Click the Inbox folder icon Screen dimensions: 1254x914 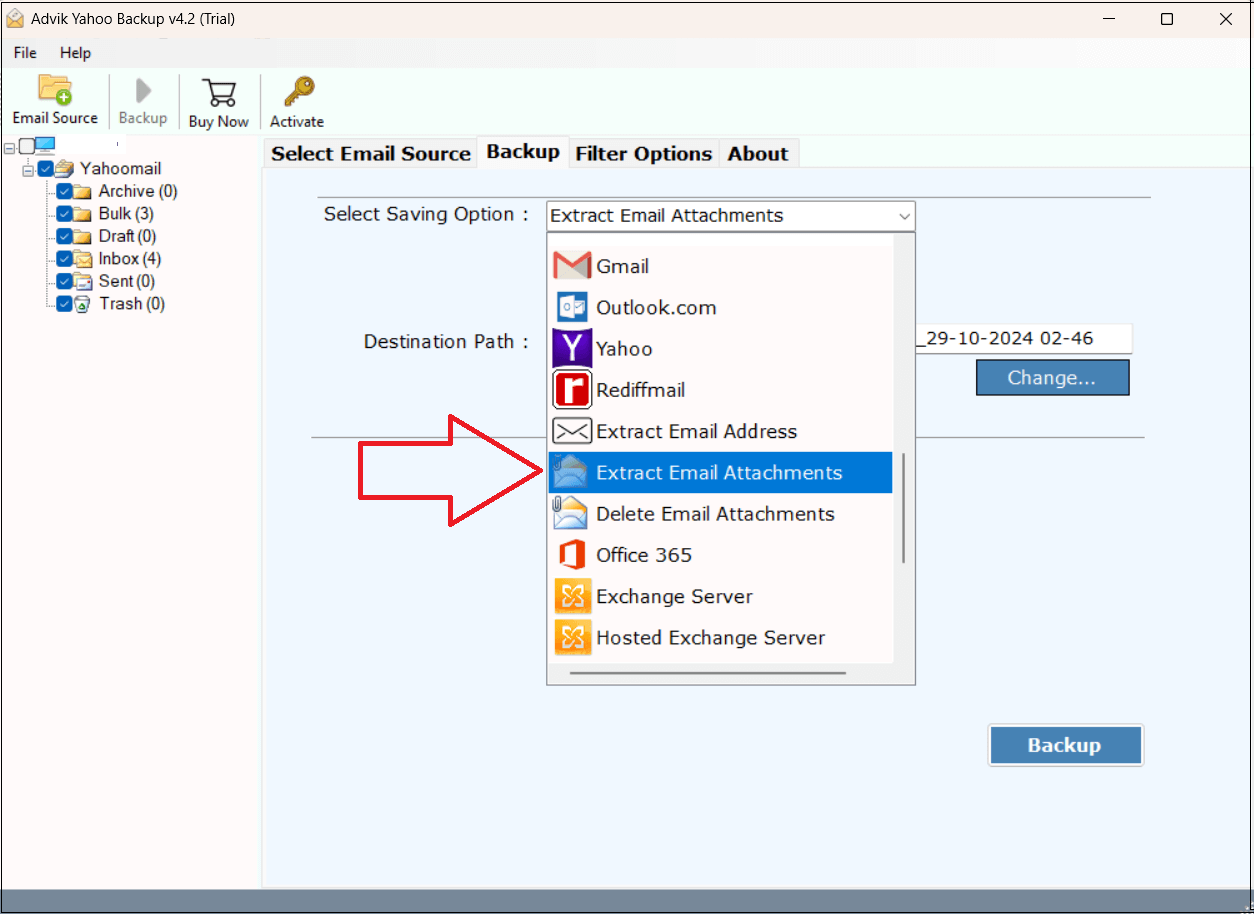pyautogui.click(x=84, y=259)
